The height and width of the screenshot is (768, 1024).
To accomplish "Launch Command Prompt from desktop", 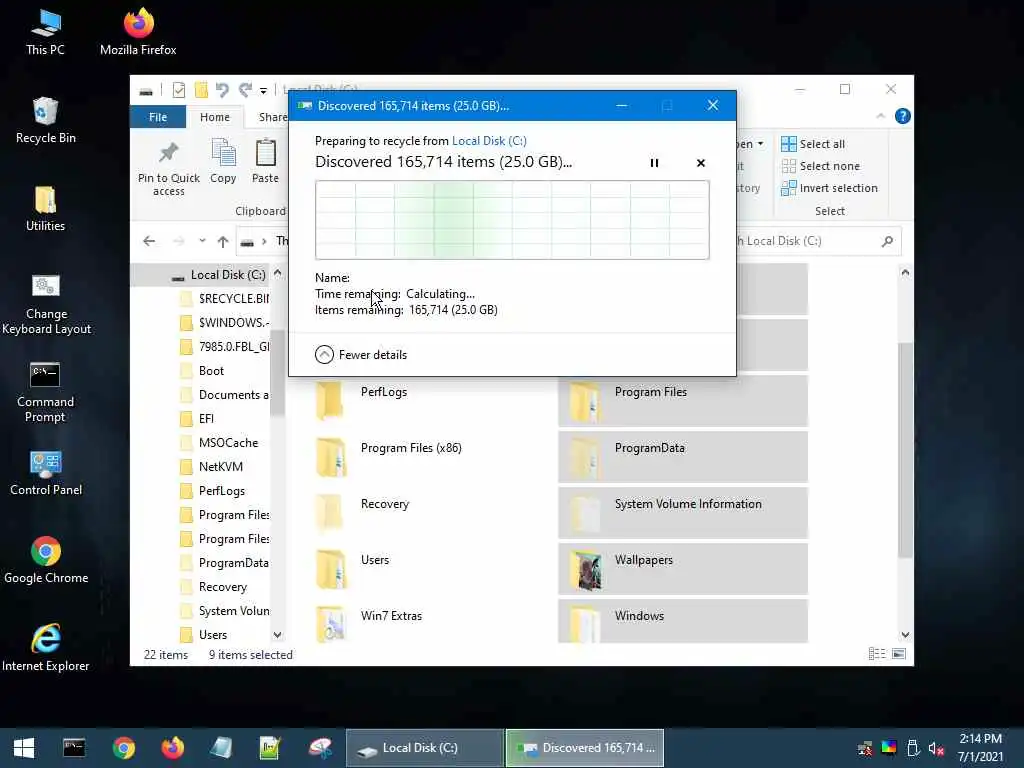I will pos(45,392).
